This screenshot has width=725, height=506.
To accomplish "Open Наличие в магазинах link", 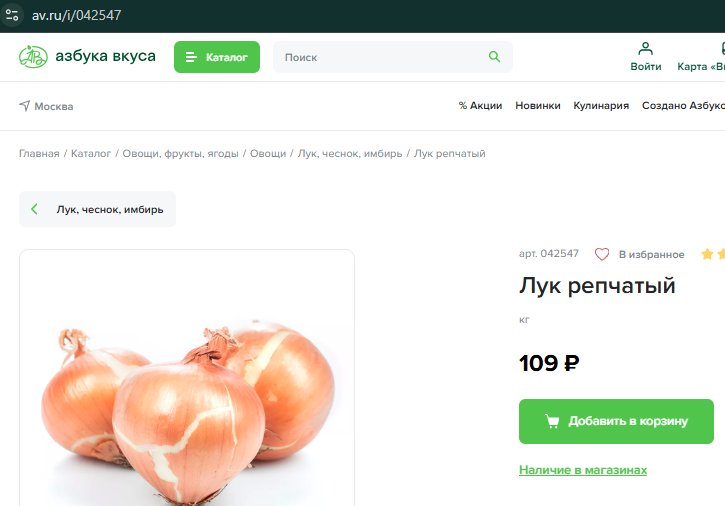I will (x=583, y=470).
